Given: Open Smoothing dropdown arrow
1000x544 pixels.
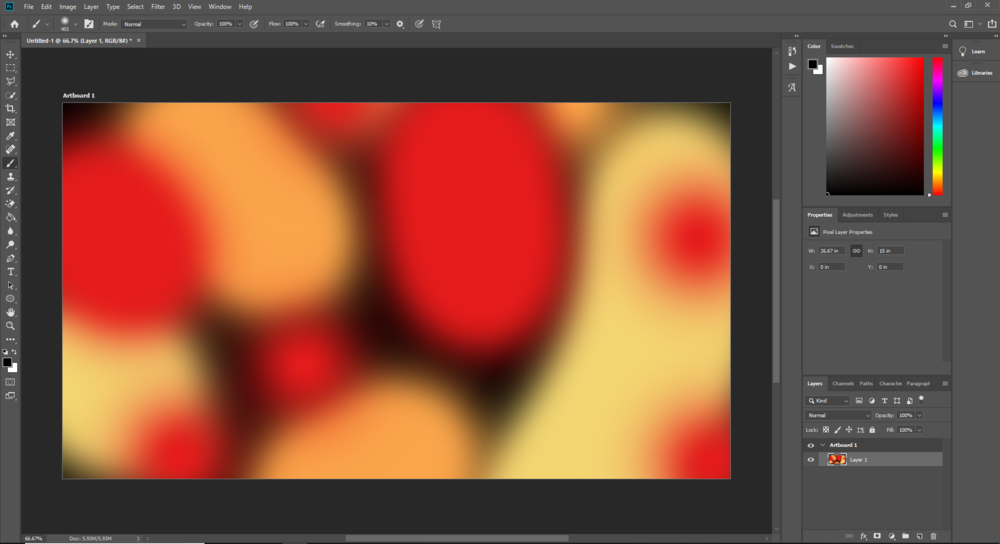Looking at the screenshot, I should pyautogui.click(x=386, y=24).
